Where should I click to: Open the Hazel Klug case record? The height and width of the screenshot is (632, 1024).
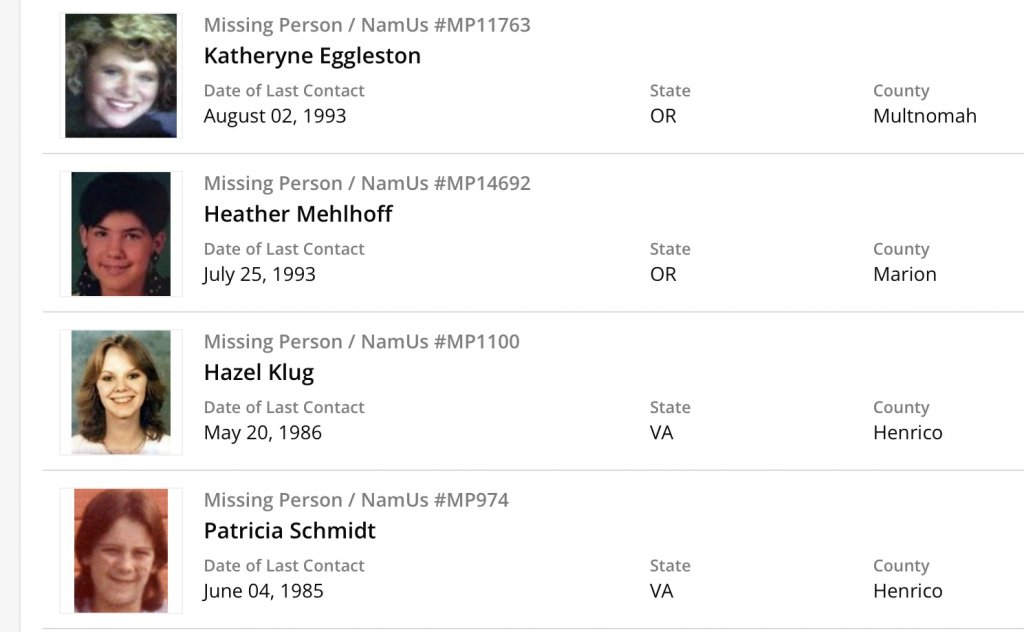(259, 372)
